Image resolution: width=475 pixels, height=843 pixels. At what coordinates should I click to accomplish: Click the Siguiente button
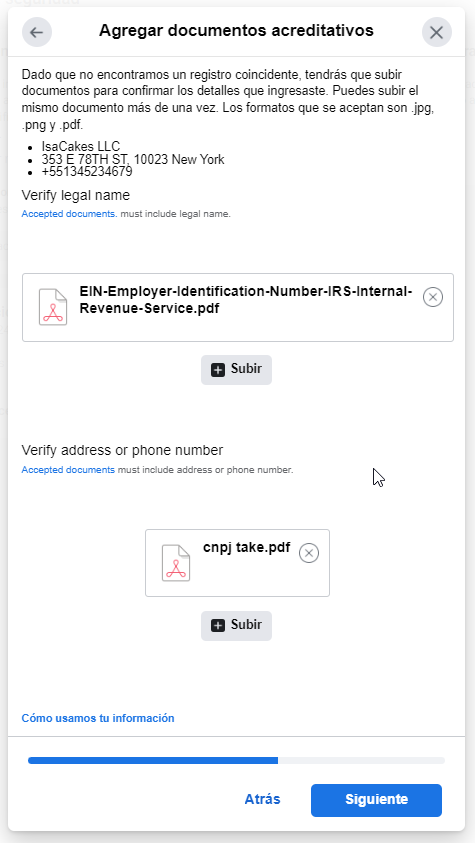[x=376, y=800]
